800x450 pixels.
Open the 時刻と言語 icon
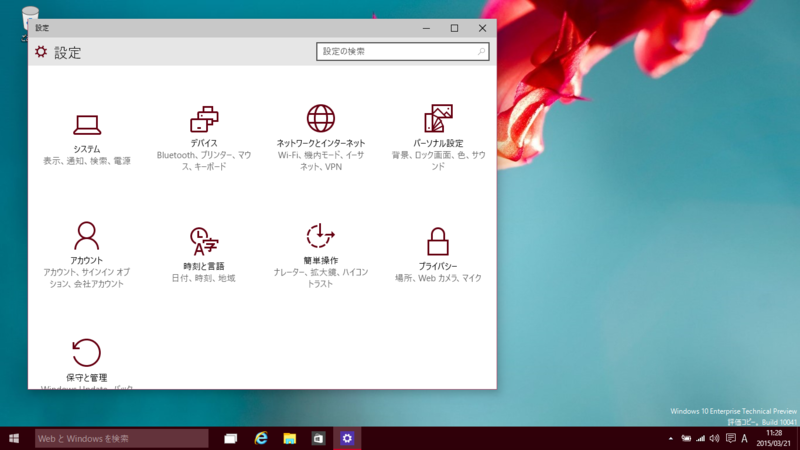coord(204,241)
